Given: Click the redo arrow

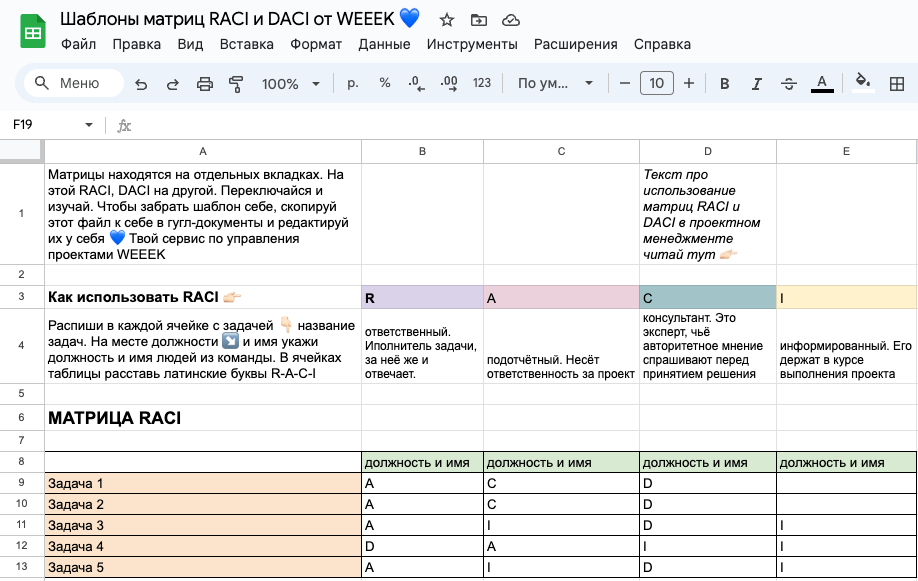Looking at the screenshot, I should 173,84.
